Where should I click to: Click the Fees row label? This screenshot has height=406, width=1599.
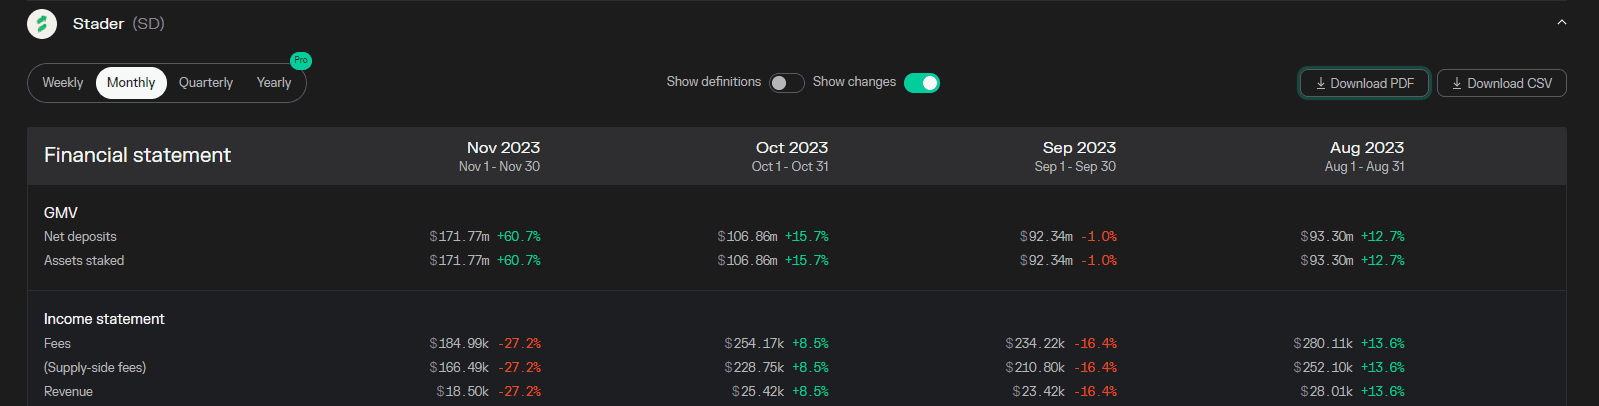tap(57, 344)
